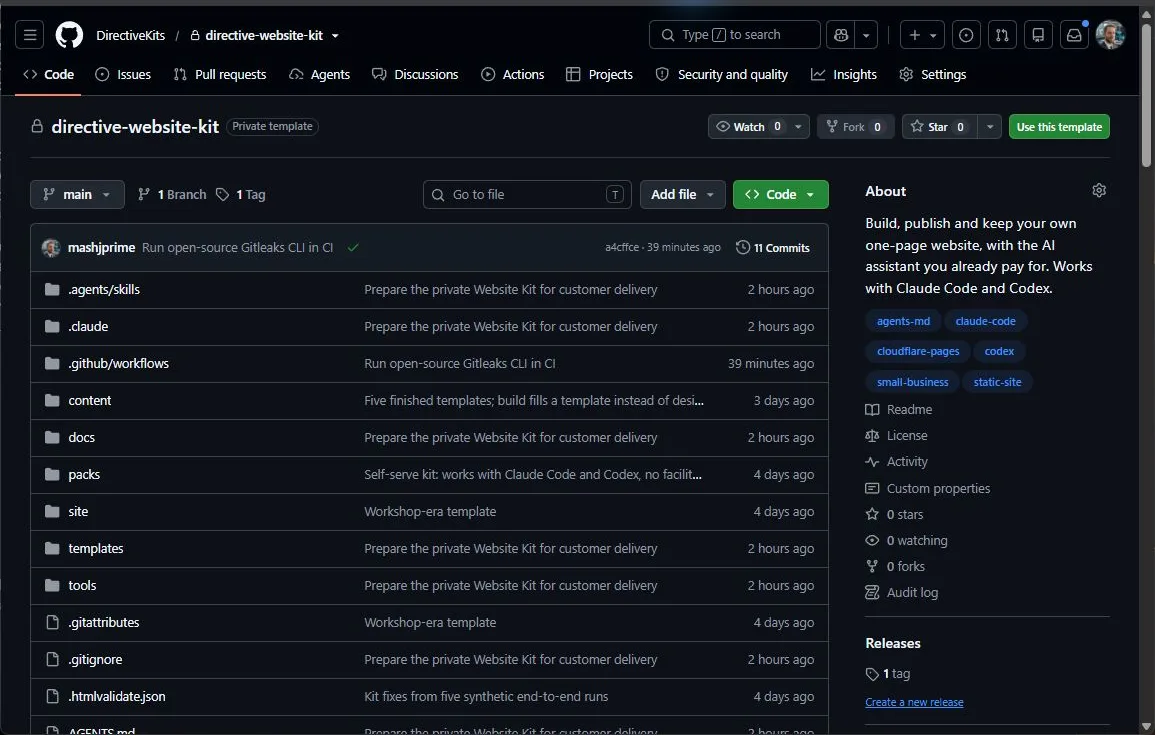
Task: Expand the green Code dropdown
Action: tap(780, 194)
